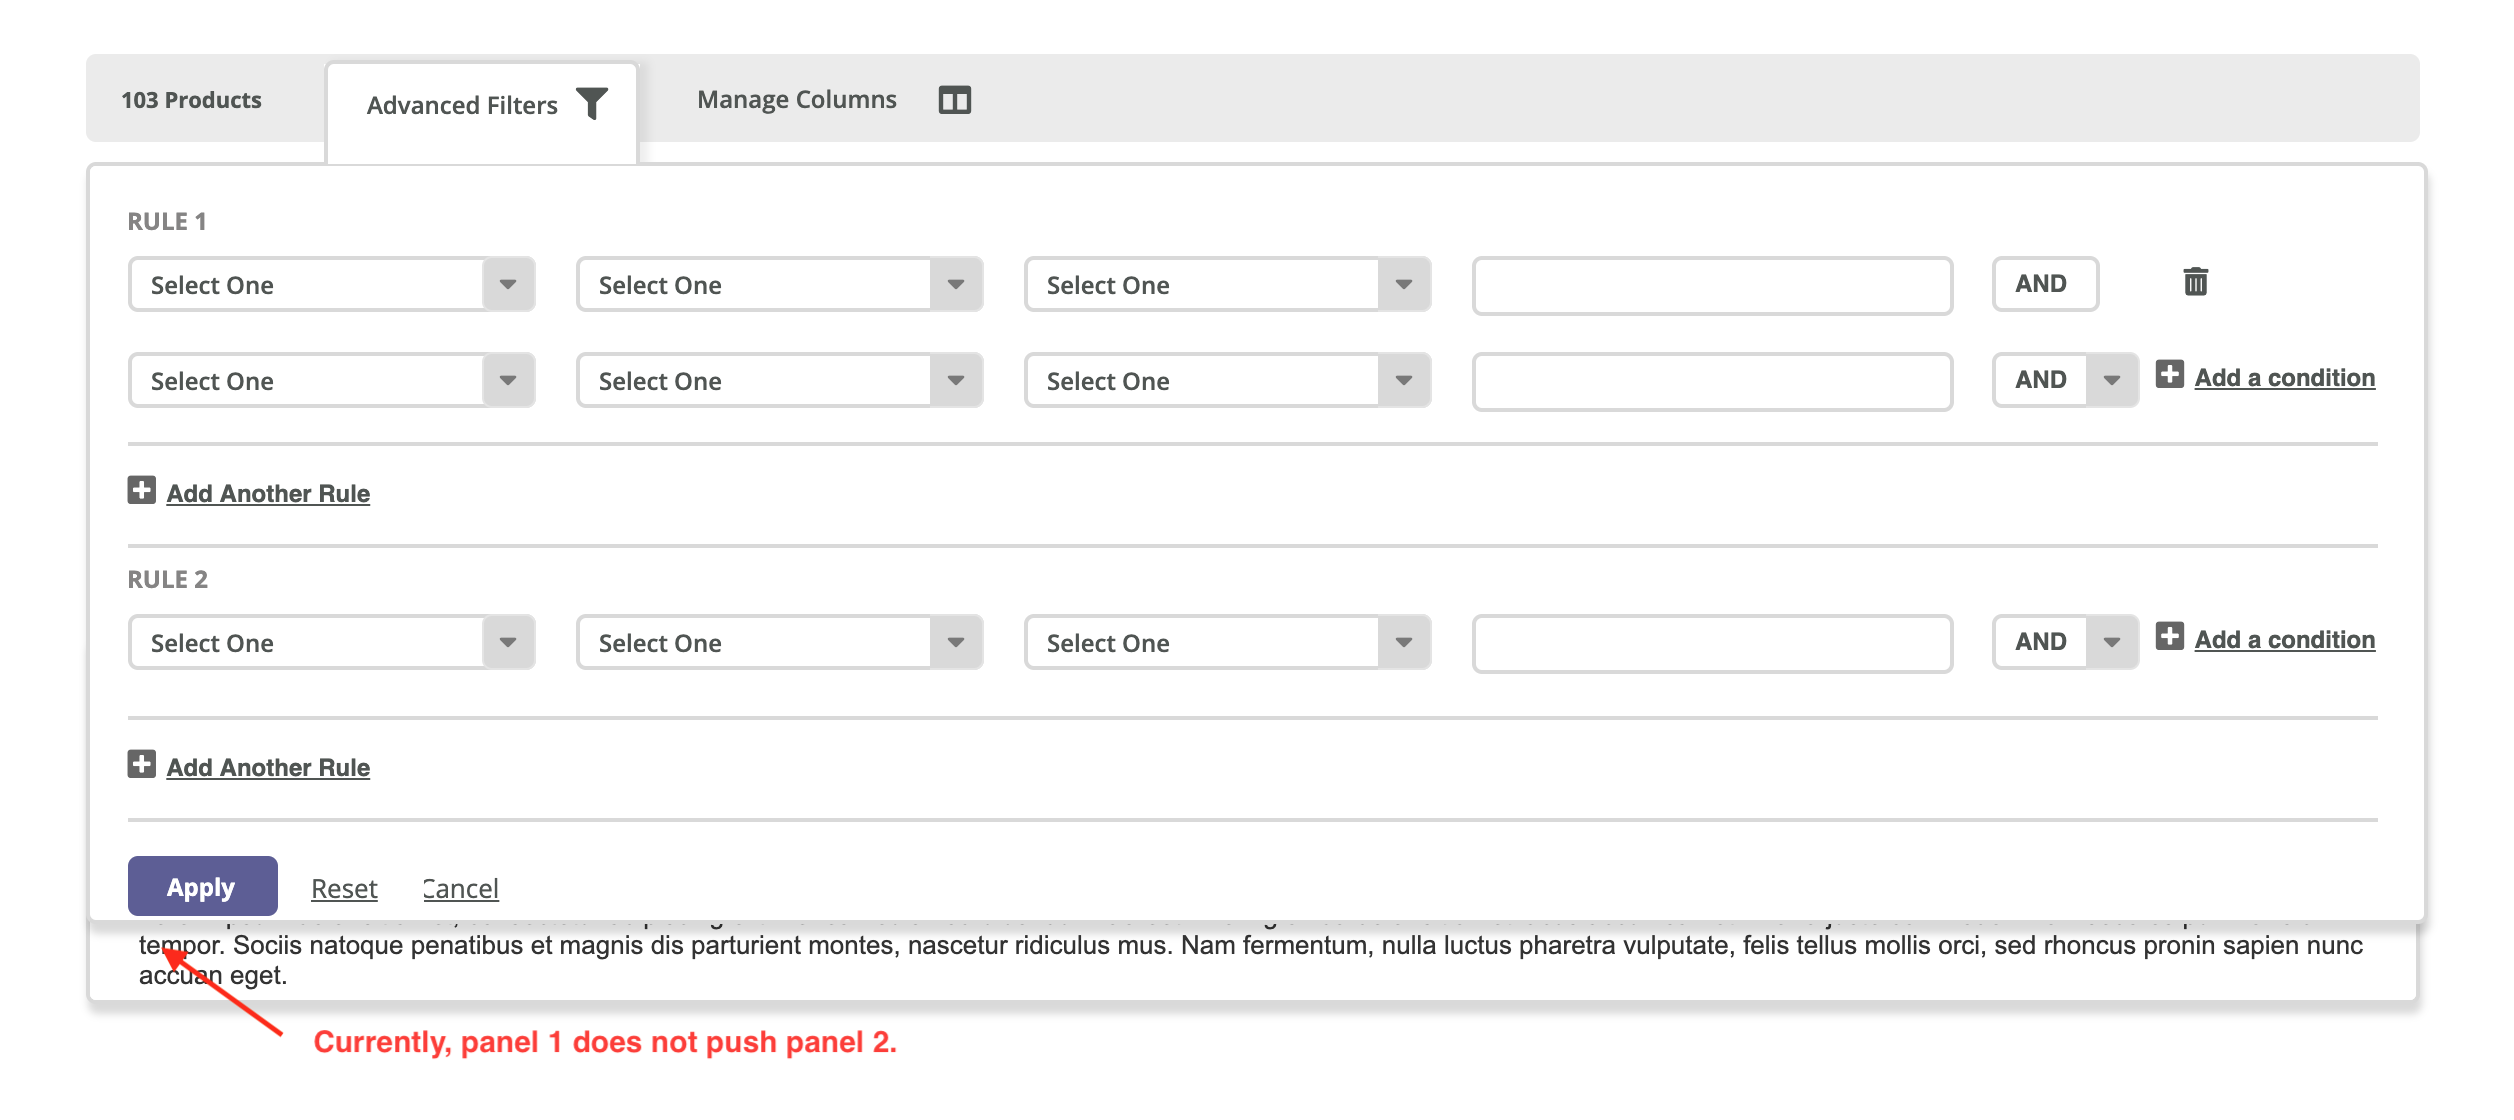Click the AND button in Rule 1's first row
2514x1120 pixels.
pos(2043,285)
